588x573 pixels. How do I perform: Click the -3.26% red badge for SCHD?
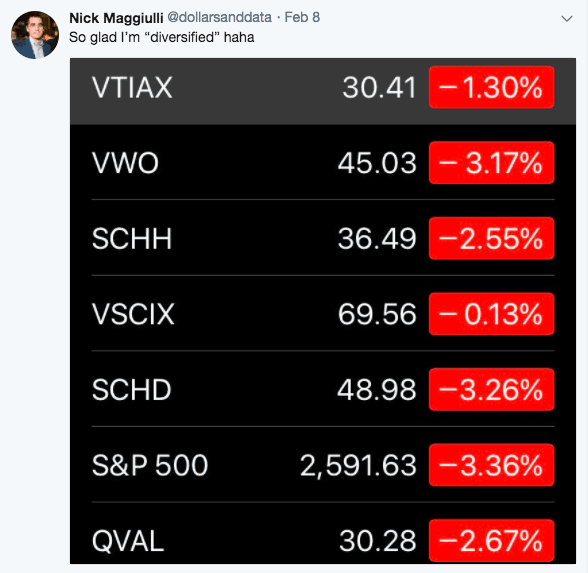[492, 390]
